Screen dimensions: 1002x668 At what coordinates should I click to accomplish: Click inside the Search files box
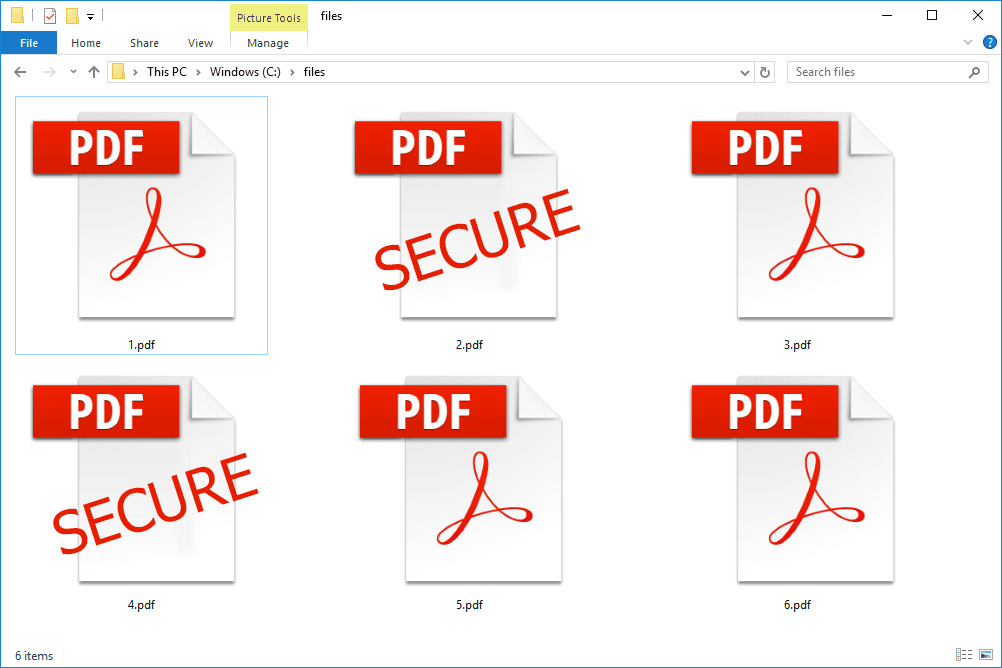pos(870,71)
